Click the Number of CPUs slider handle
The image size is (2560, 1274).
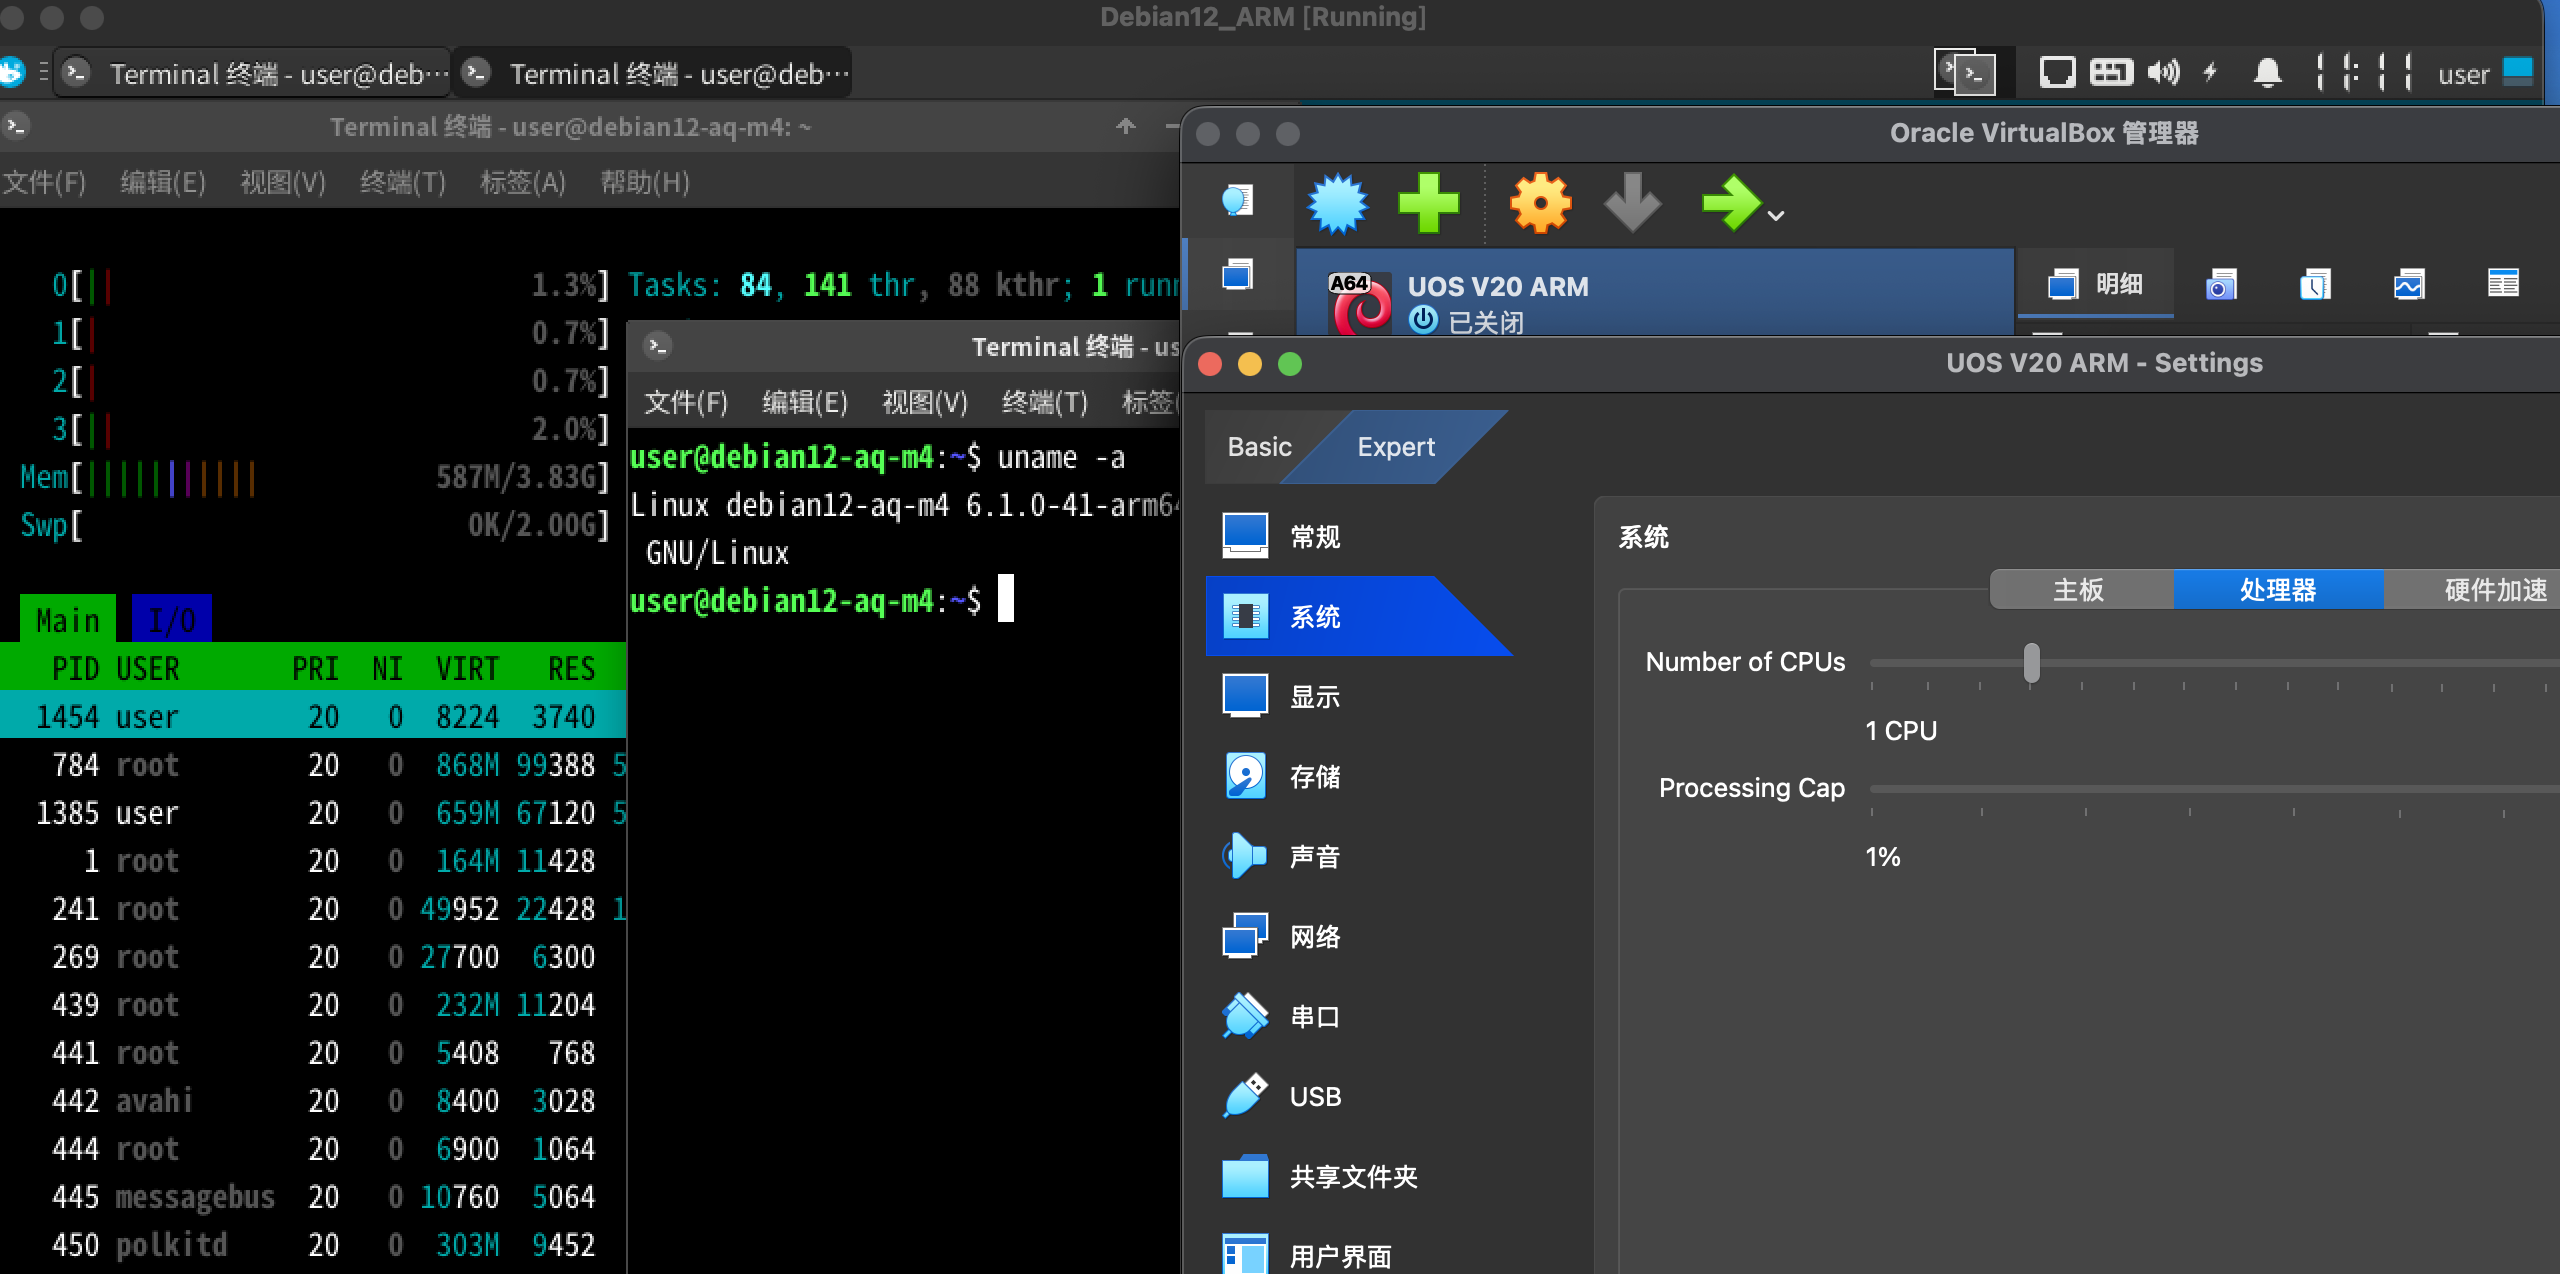pyautogui.click(x=2031, y=662)
